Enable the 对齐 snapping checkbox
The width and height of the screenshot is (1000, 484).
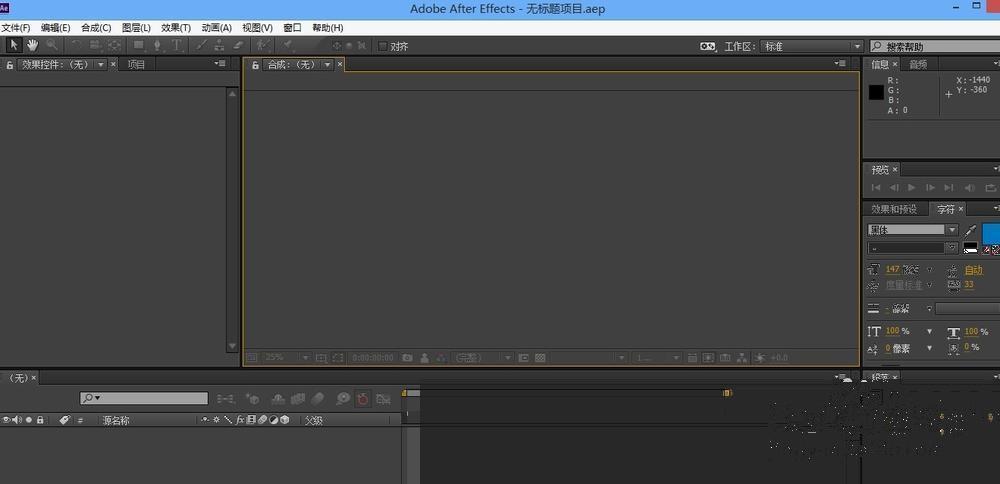coord(383,46)
